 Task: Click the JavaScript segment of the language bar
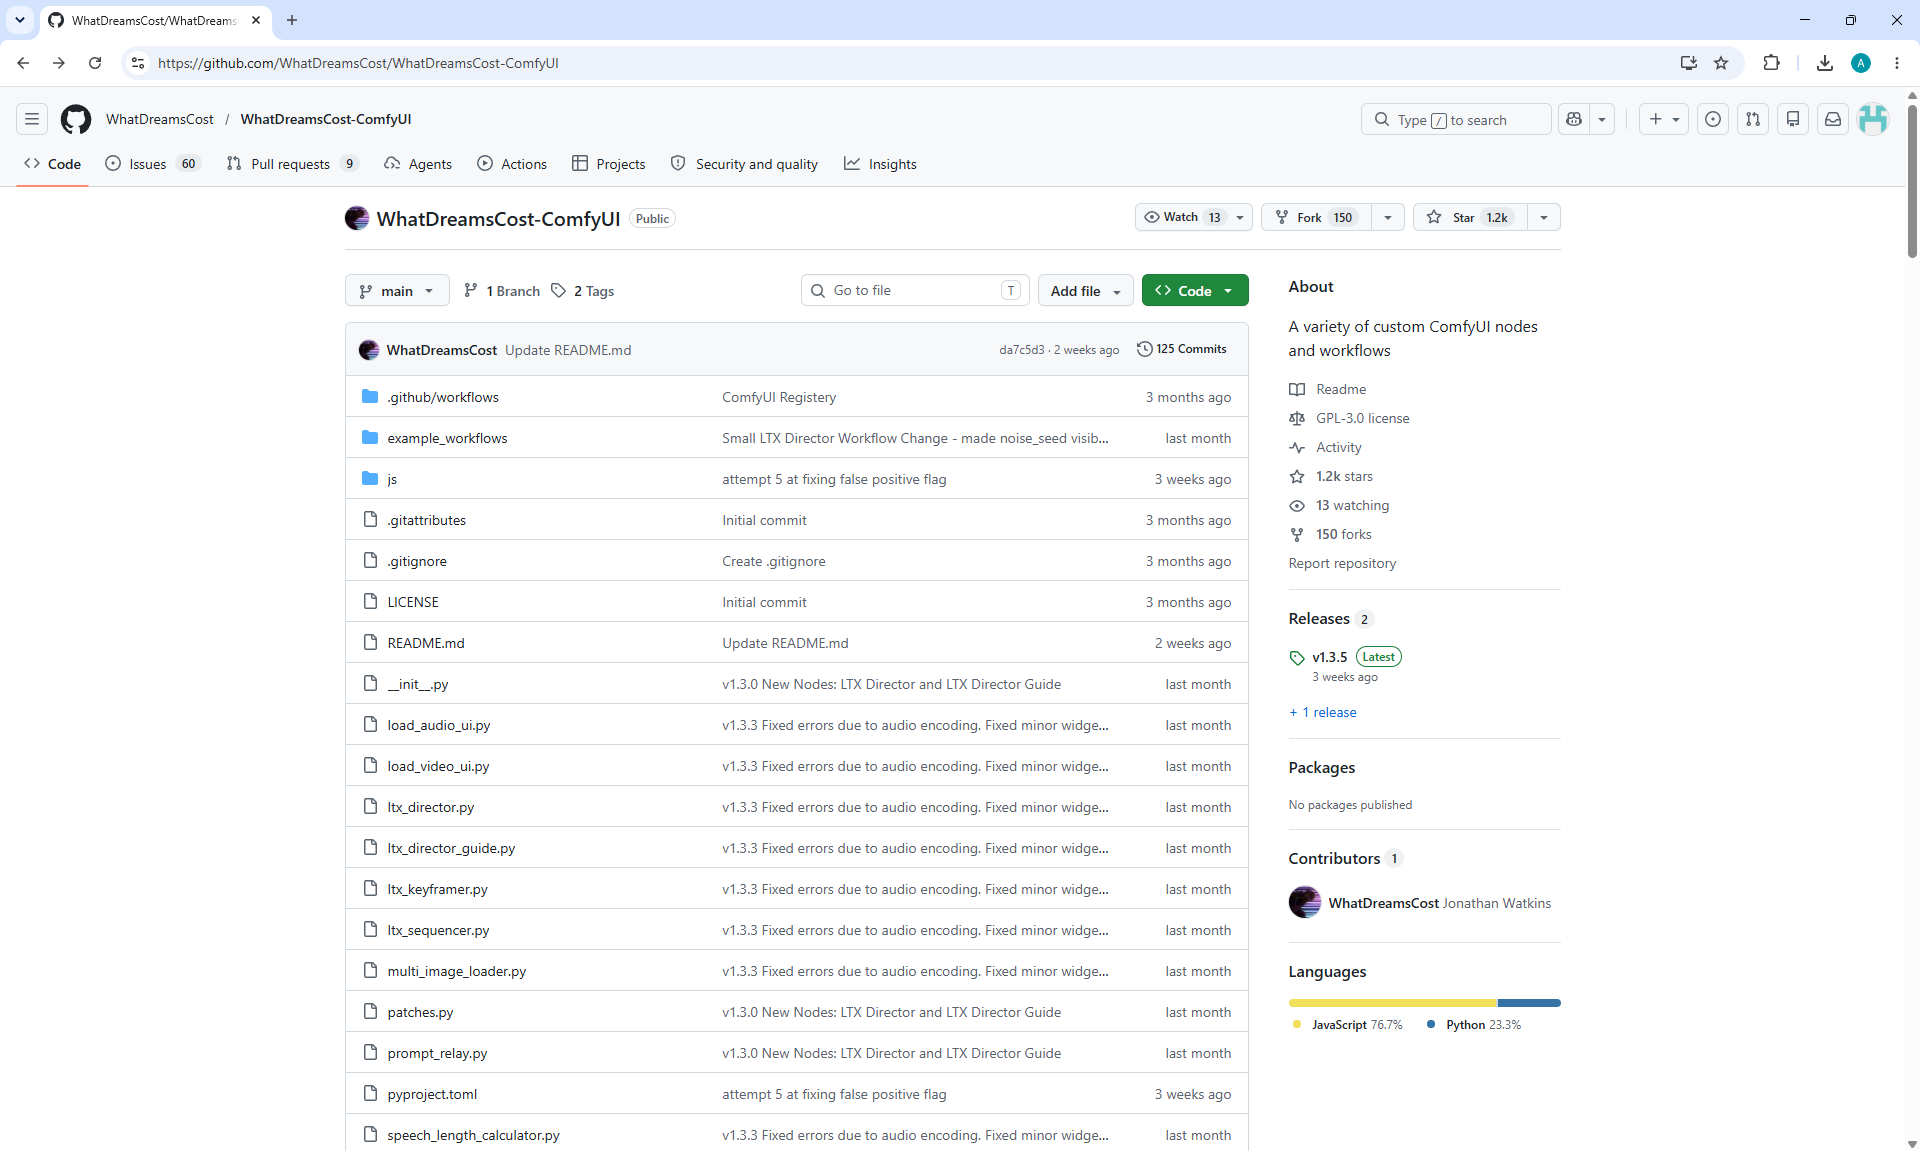tap(1393, 1003)
